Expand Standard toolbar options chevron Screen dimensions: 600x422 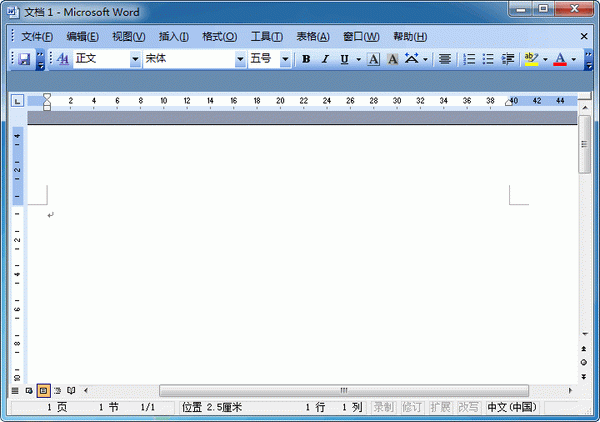[x=40, y=60]
